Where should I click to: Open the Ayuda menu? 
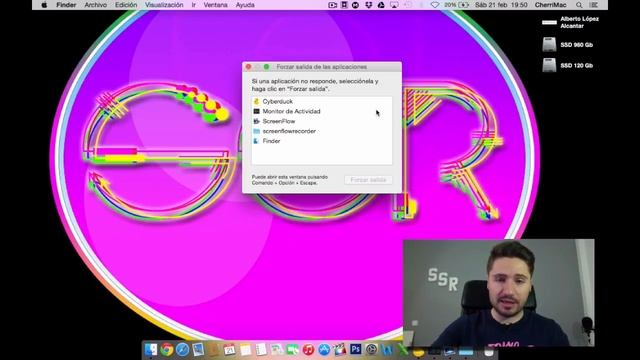click(x=245, y=5)
